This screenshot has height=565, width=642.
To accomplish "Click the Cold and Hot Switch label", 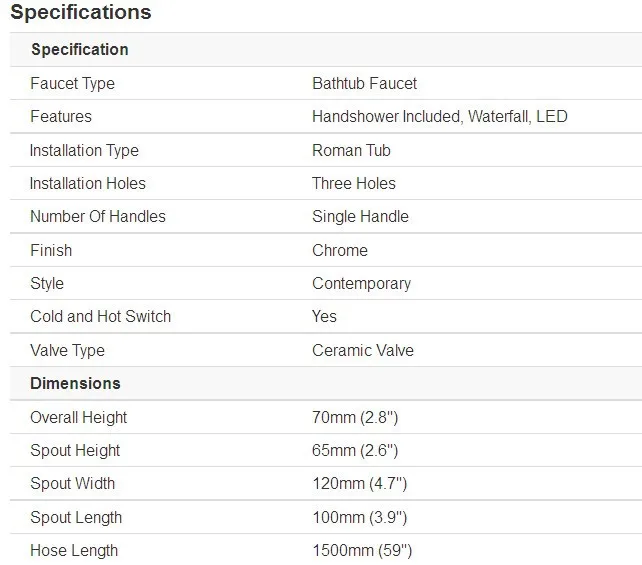I will coord(101,316).
